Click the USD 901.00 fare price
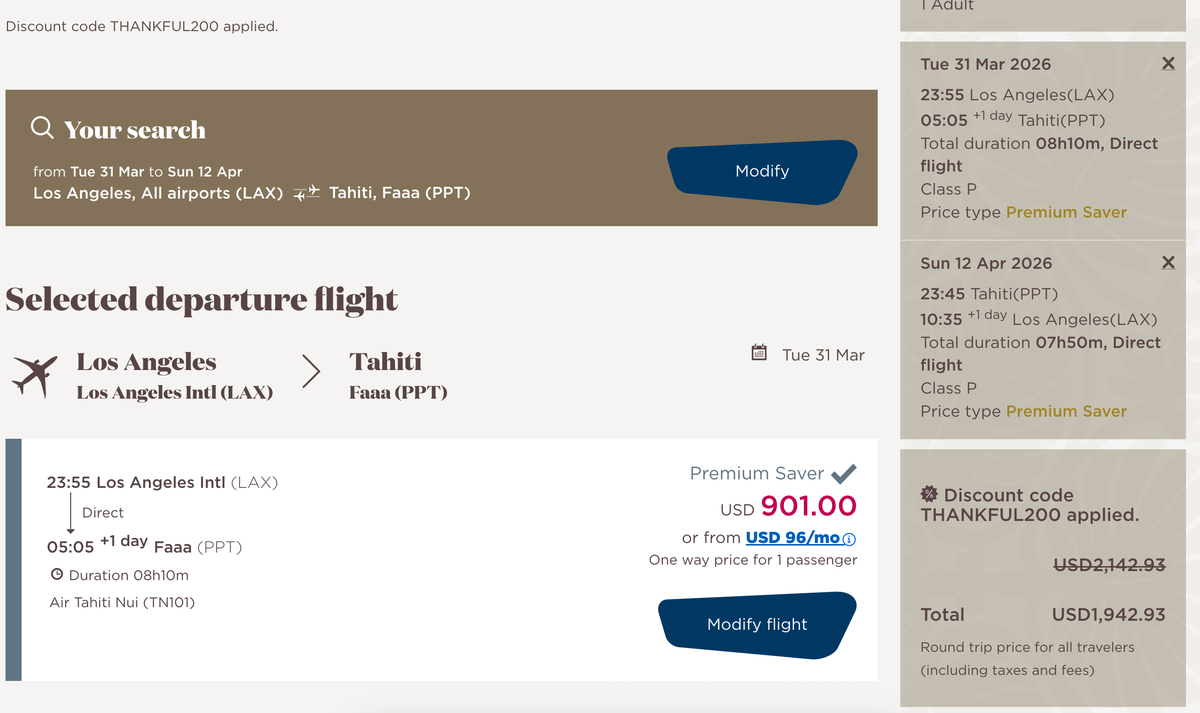Image resolution: width=1200 pixels, height=713 pixels. click(808, 506)
